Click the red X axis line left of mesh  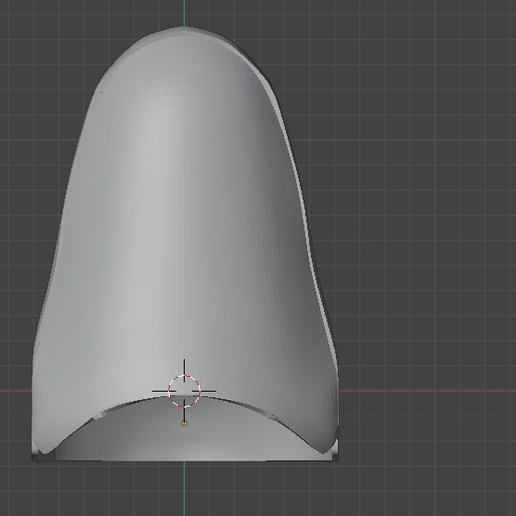coord(16,391)
